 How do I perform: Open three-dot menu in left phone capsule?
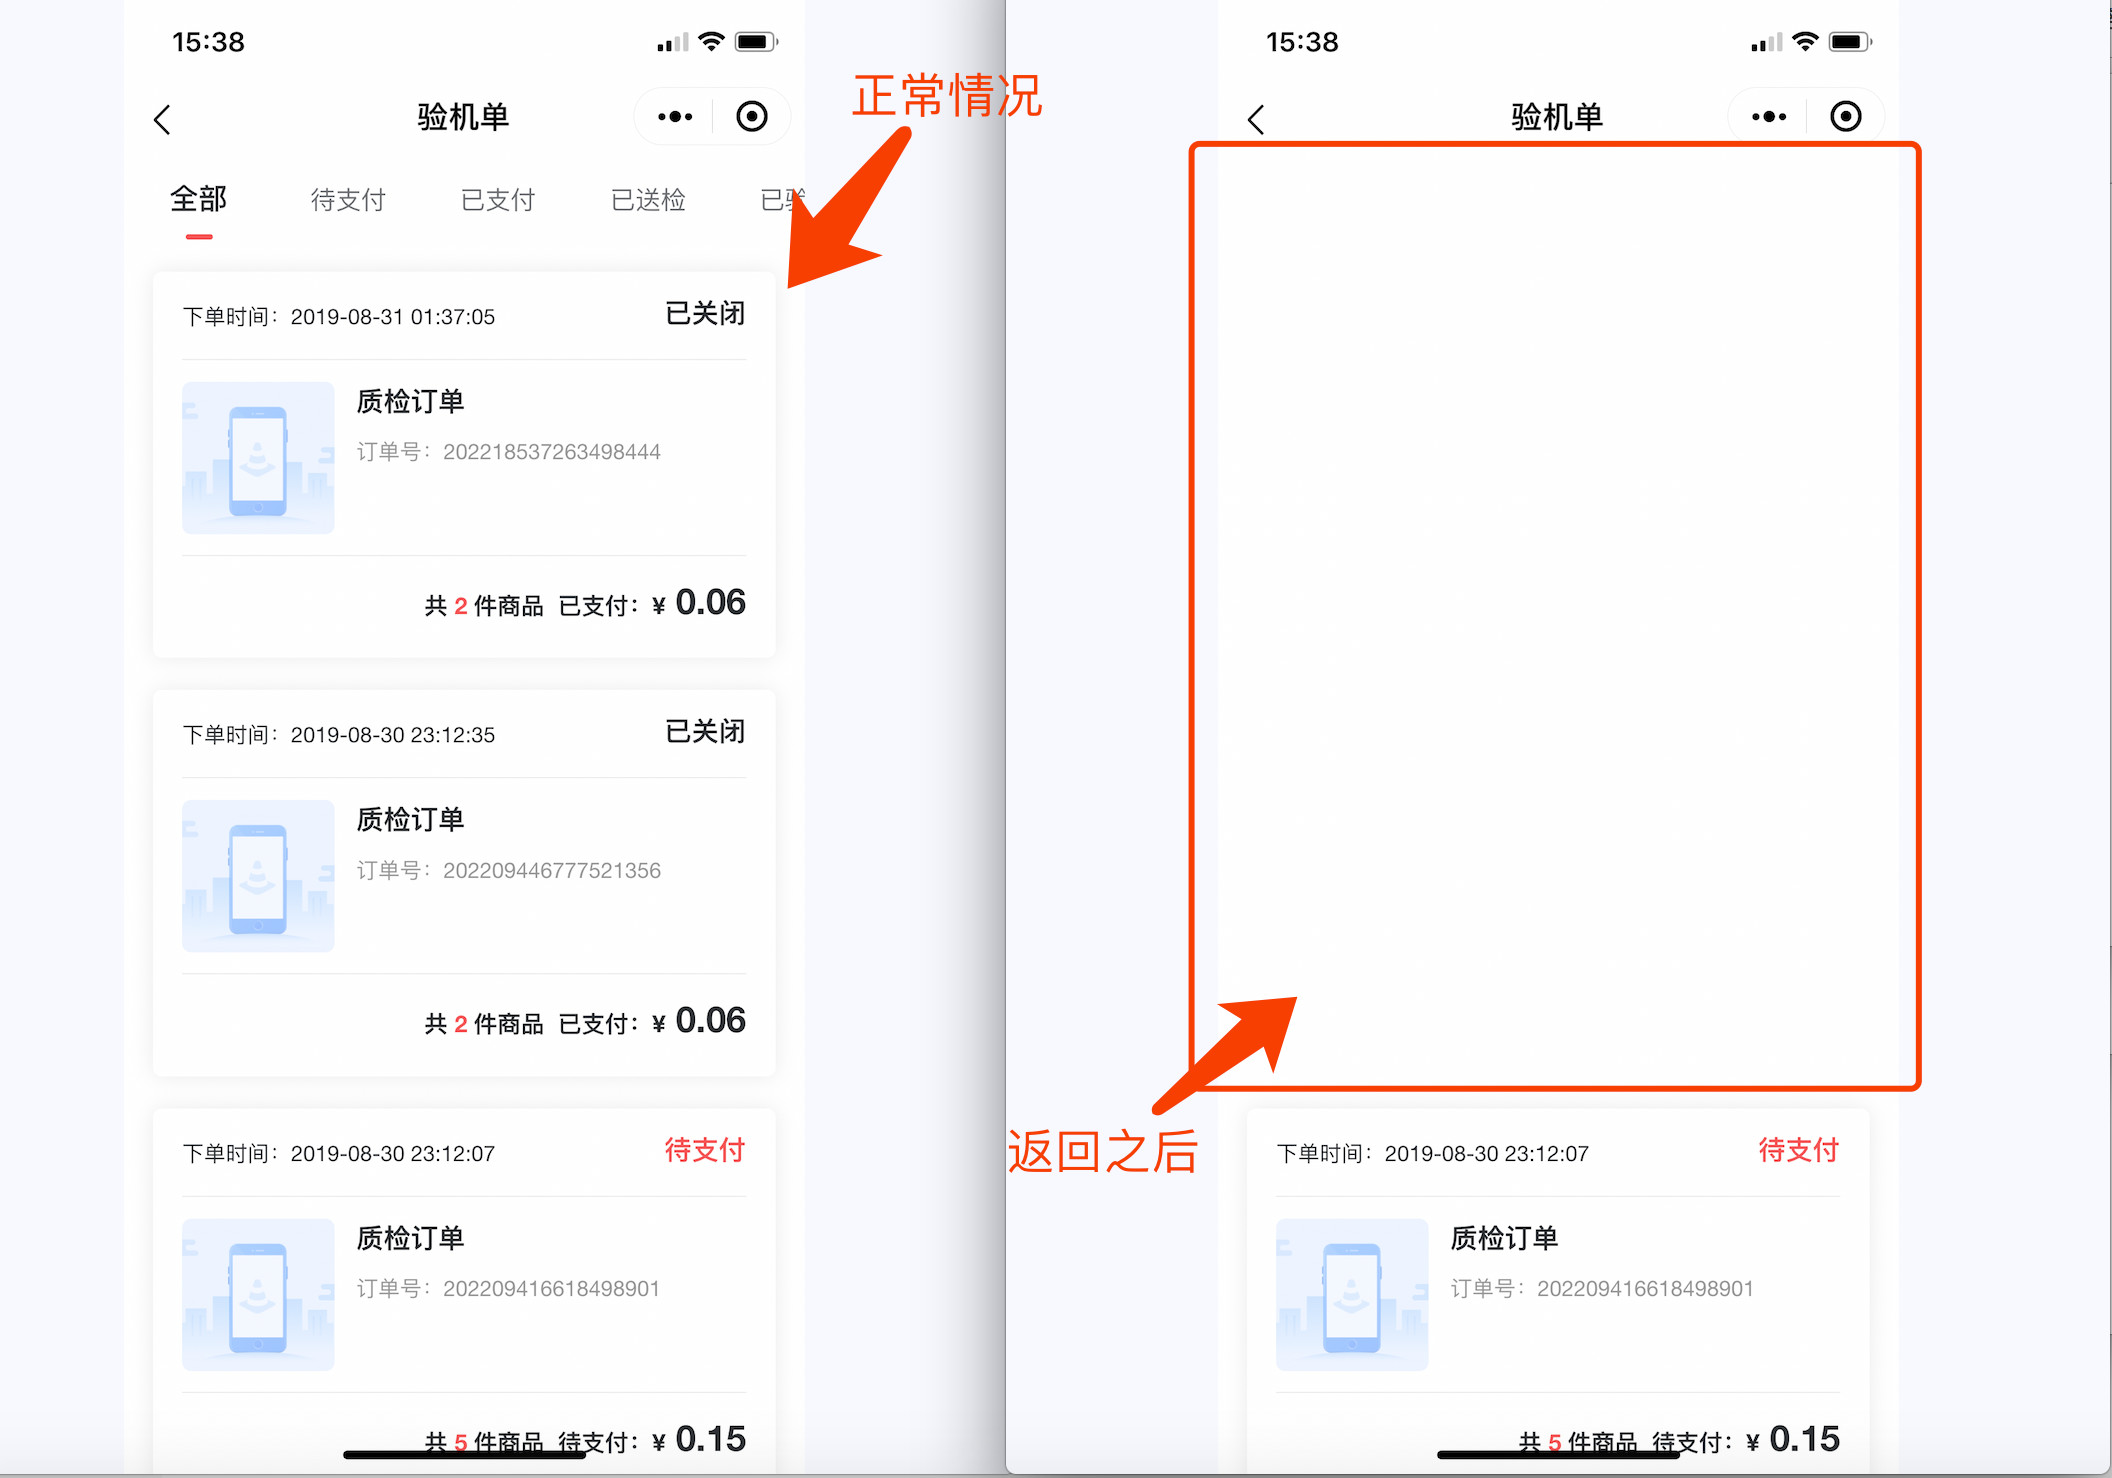675,117
